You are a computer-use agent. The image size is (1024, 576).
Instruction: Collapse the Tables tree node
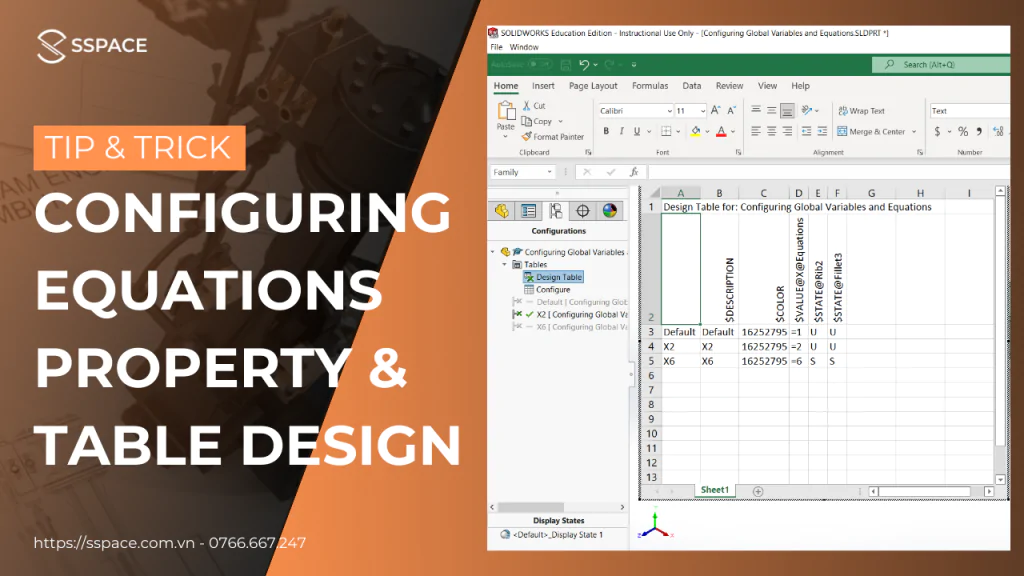504,264
